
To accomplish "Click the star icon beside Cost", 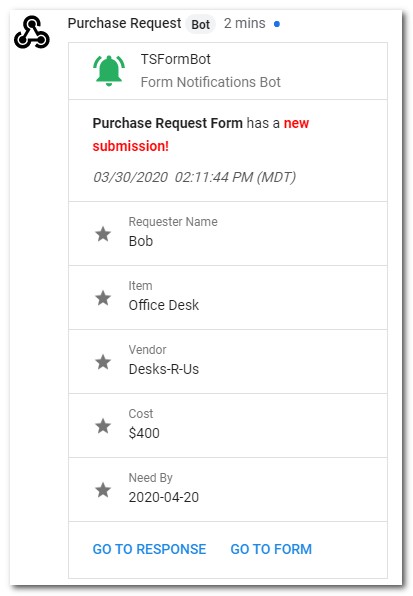I will pos(103,426).
